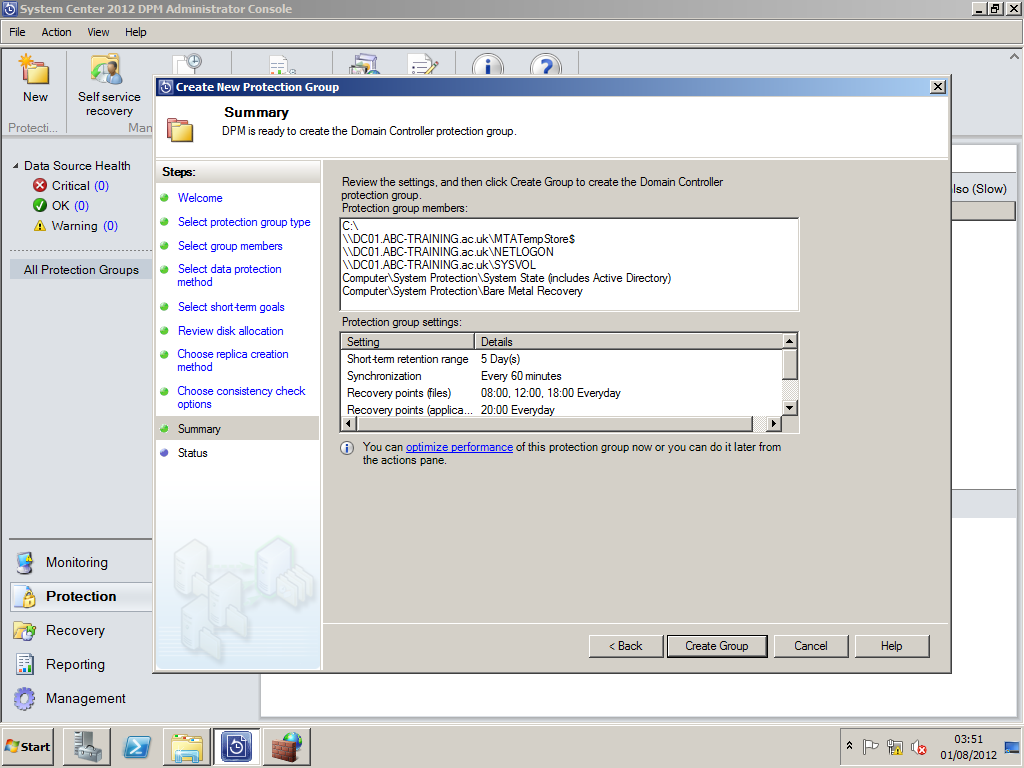Open the View menu
Screen dimensions: 1024x768
click(98, 32)
